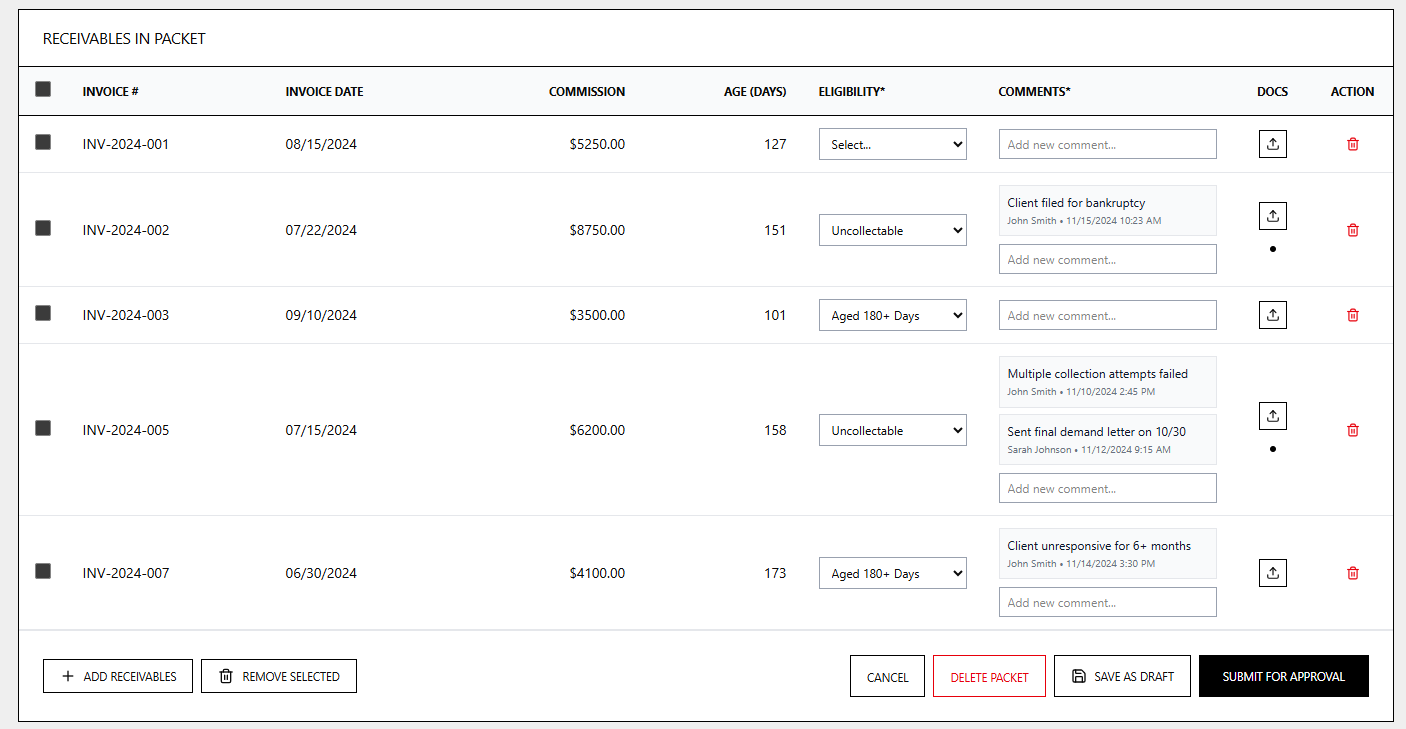This screenshot has height=729, width=1406.
Task: Click the save disk icon on Save As Draft
Action: point(1078,675)
